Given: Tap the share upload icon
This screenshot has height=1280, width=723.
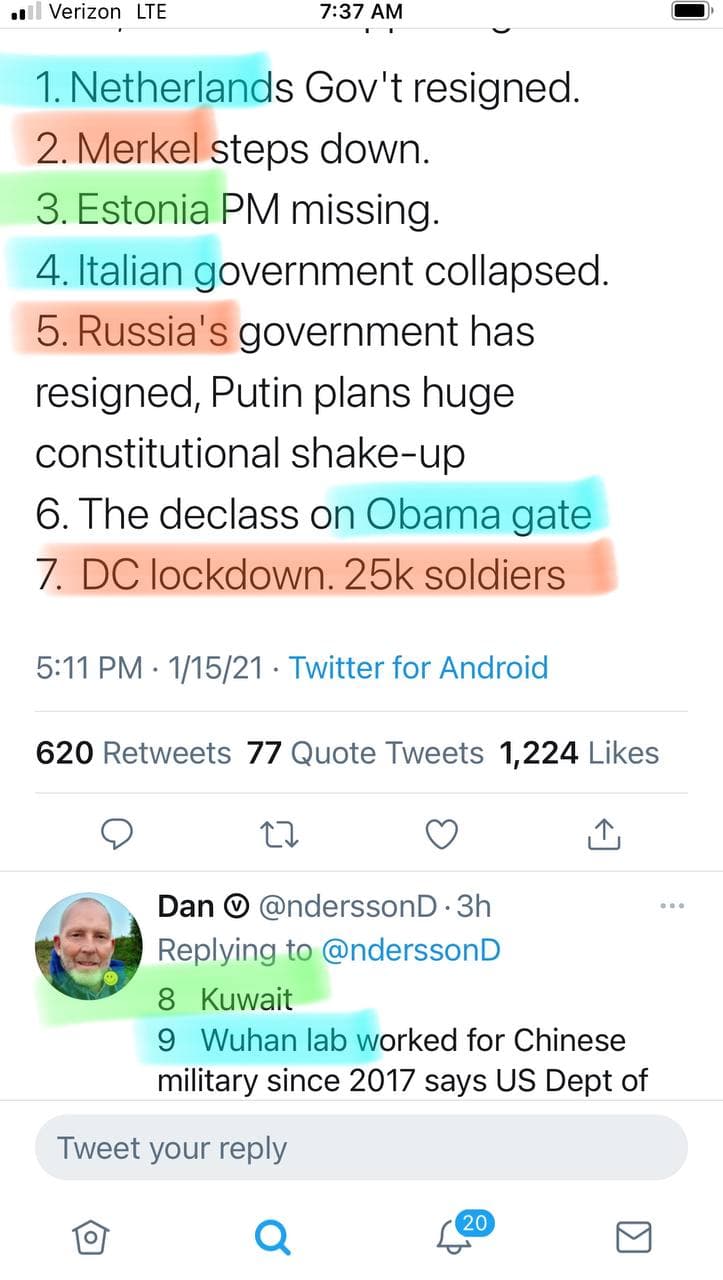Looking at the screenshot, I should [x=604, y=833].
